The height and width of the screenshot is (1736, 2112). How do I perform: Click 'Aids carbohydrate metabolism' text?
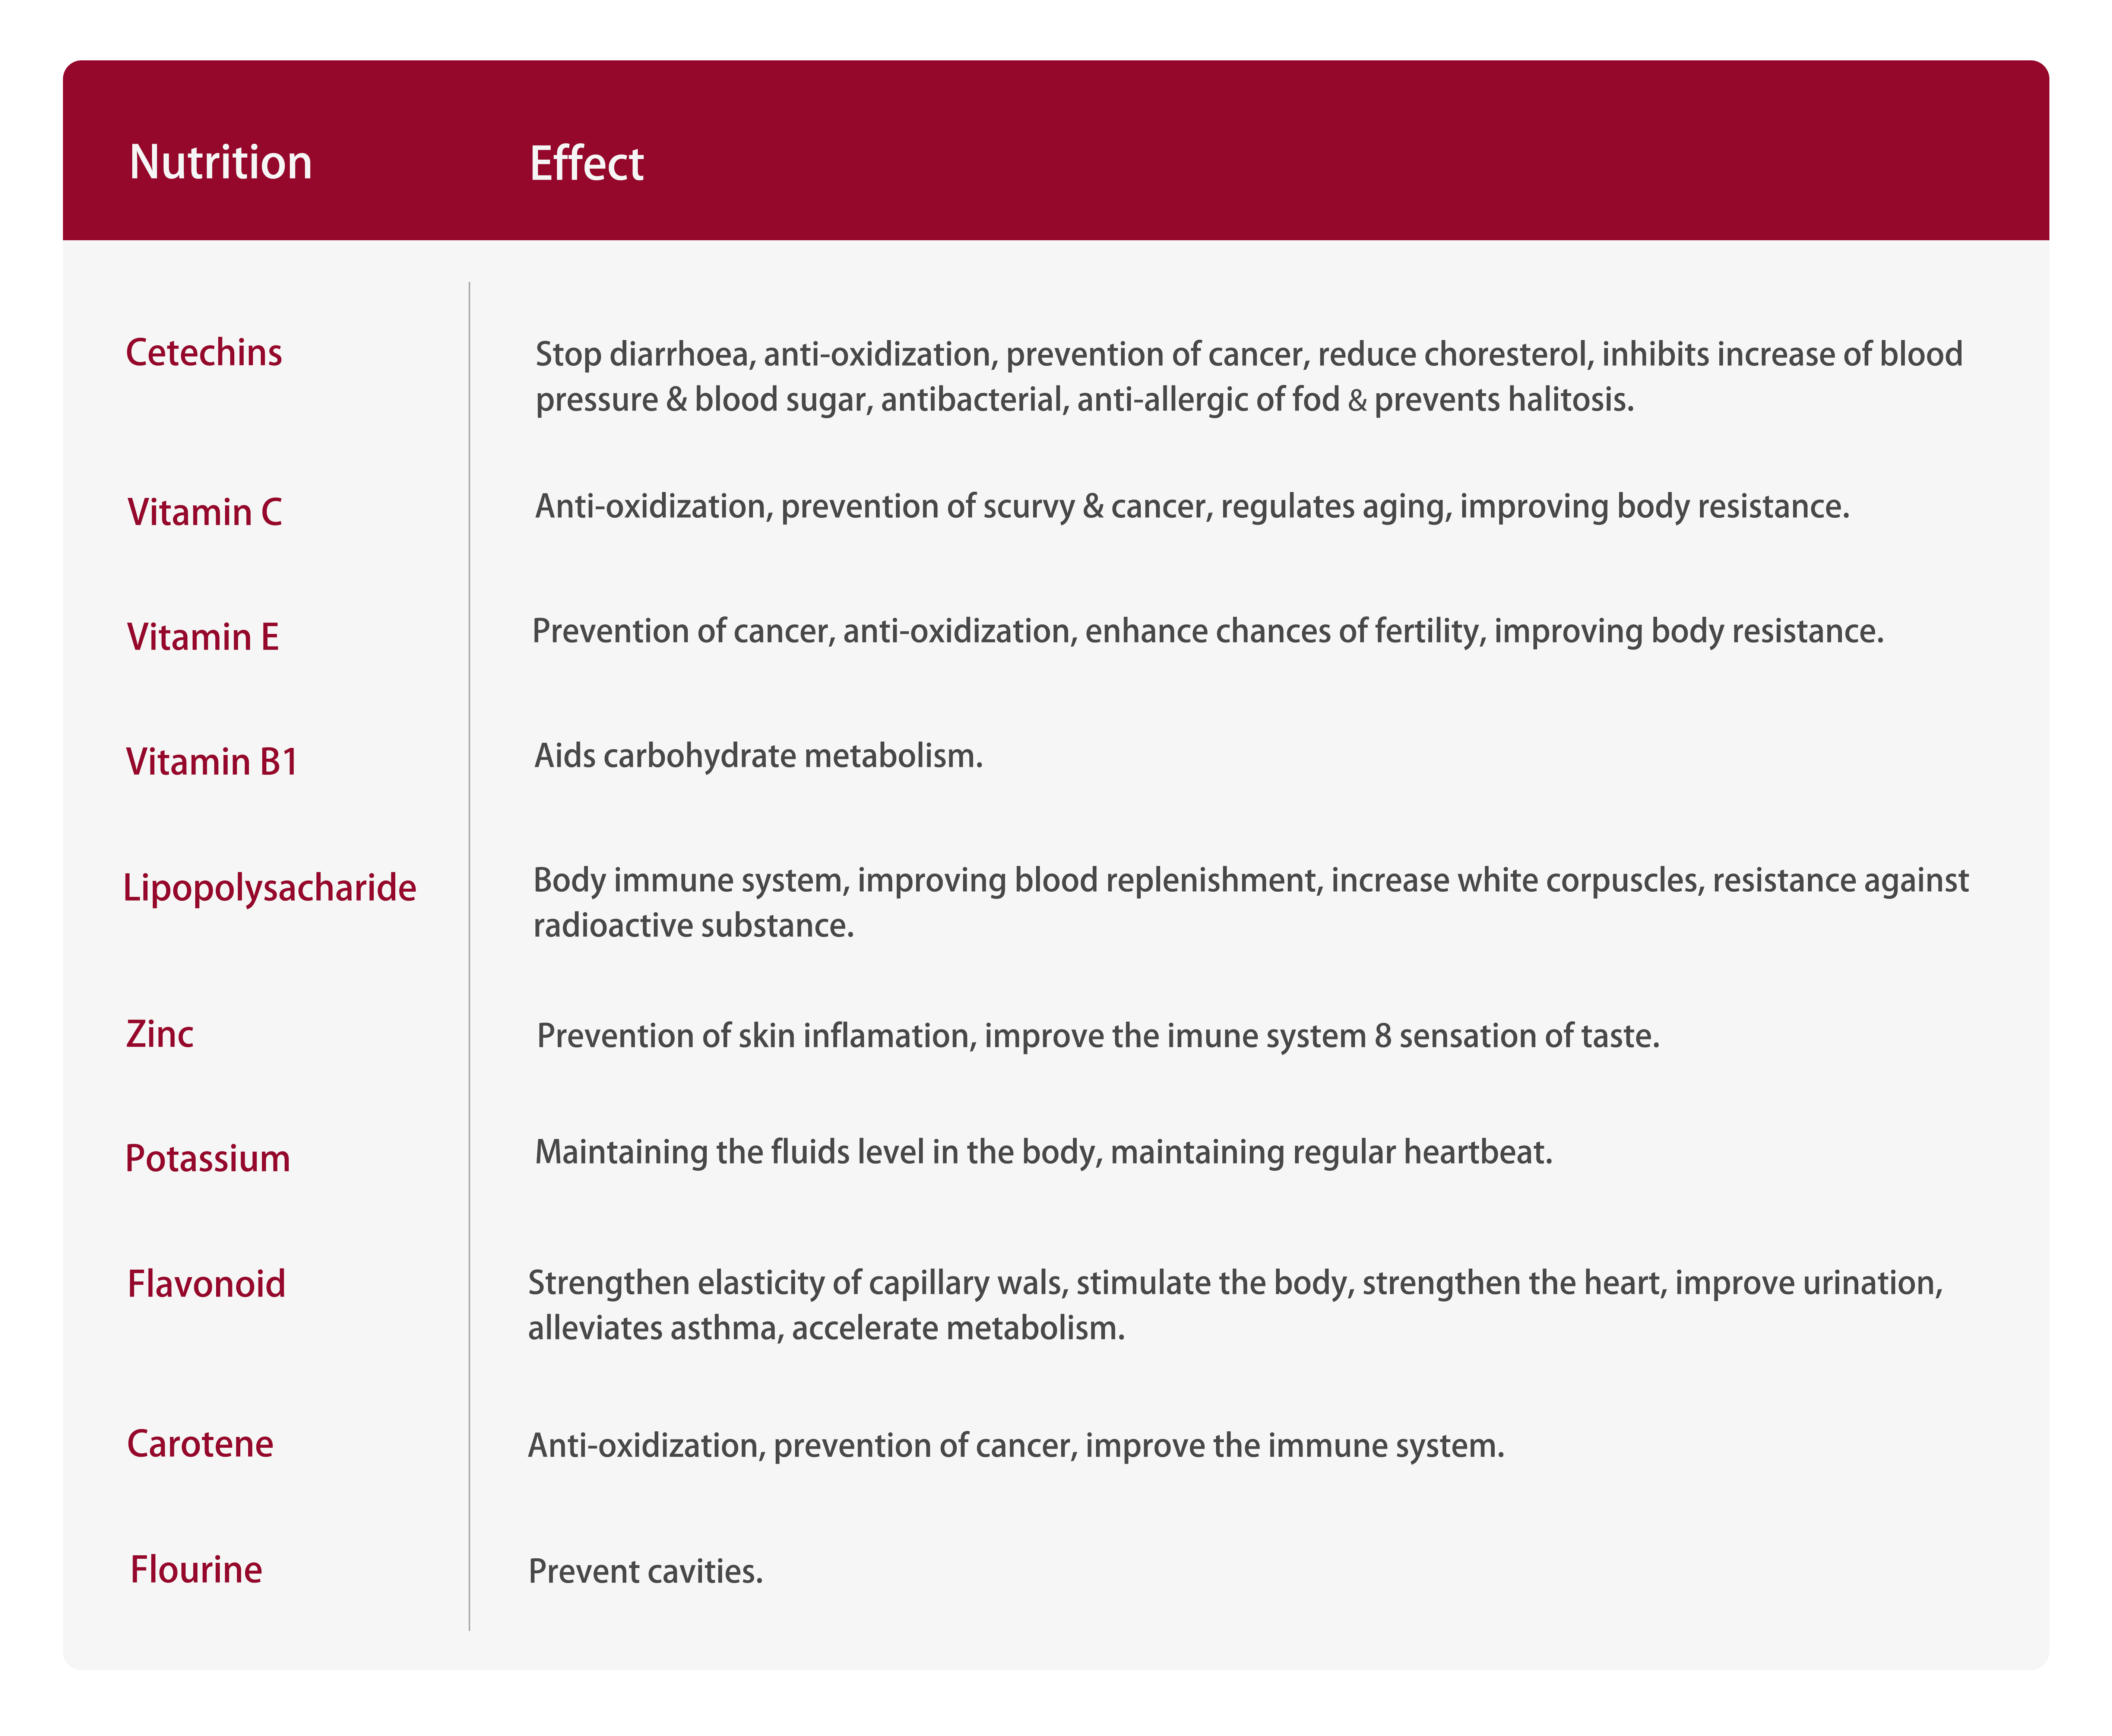click(x=758, y=756)
